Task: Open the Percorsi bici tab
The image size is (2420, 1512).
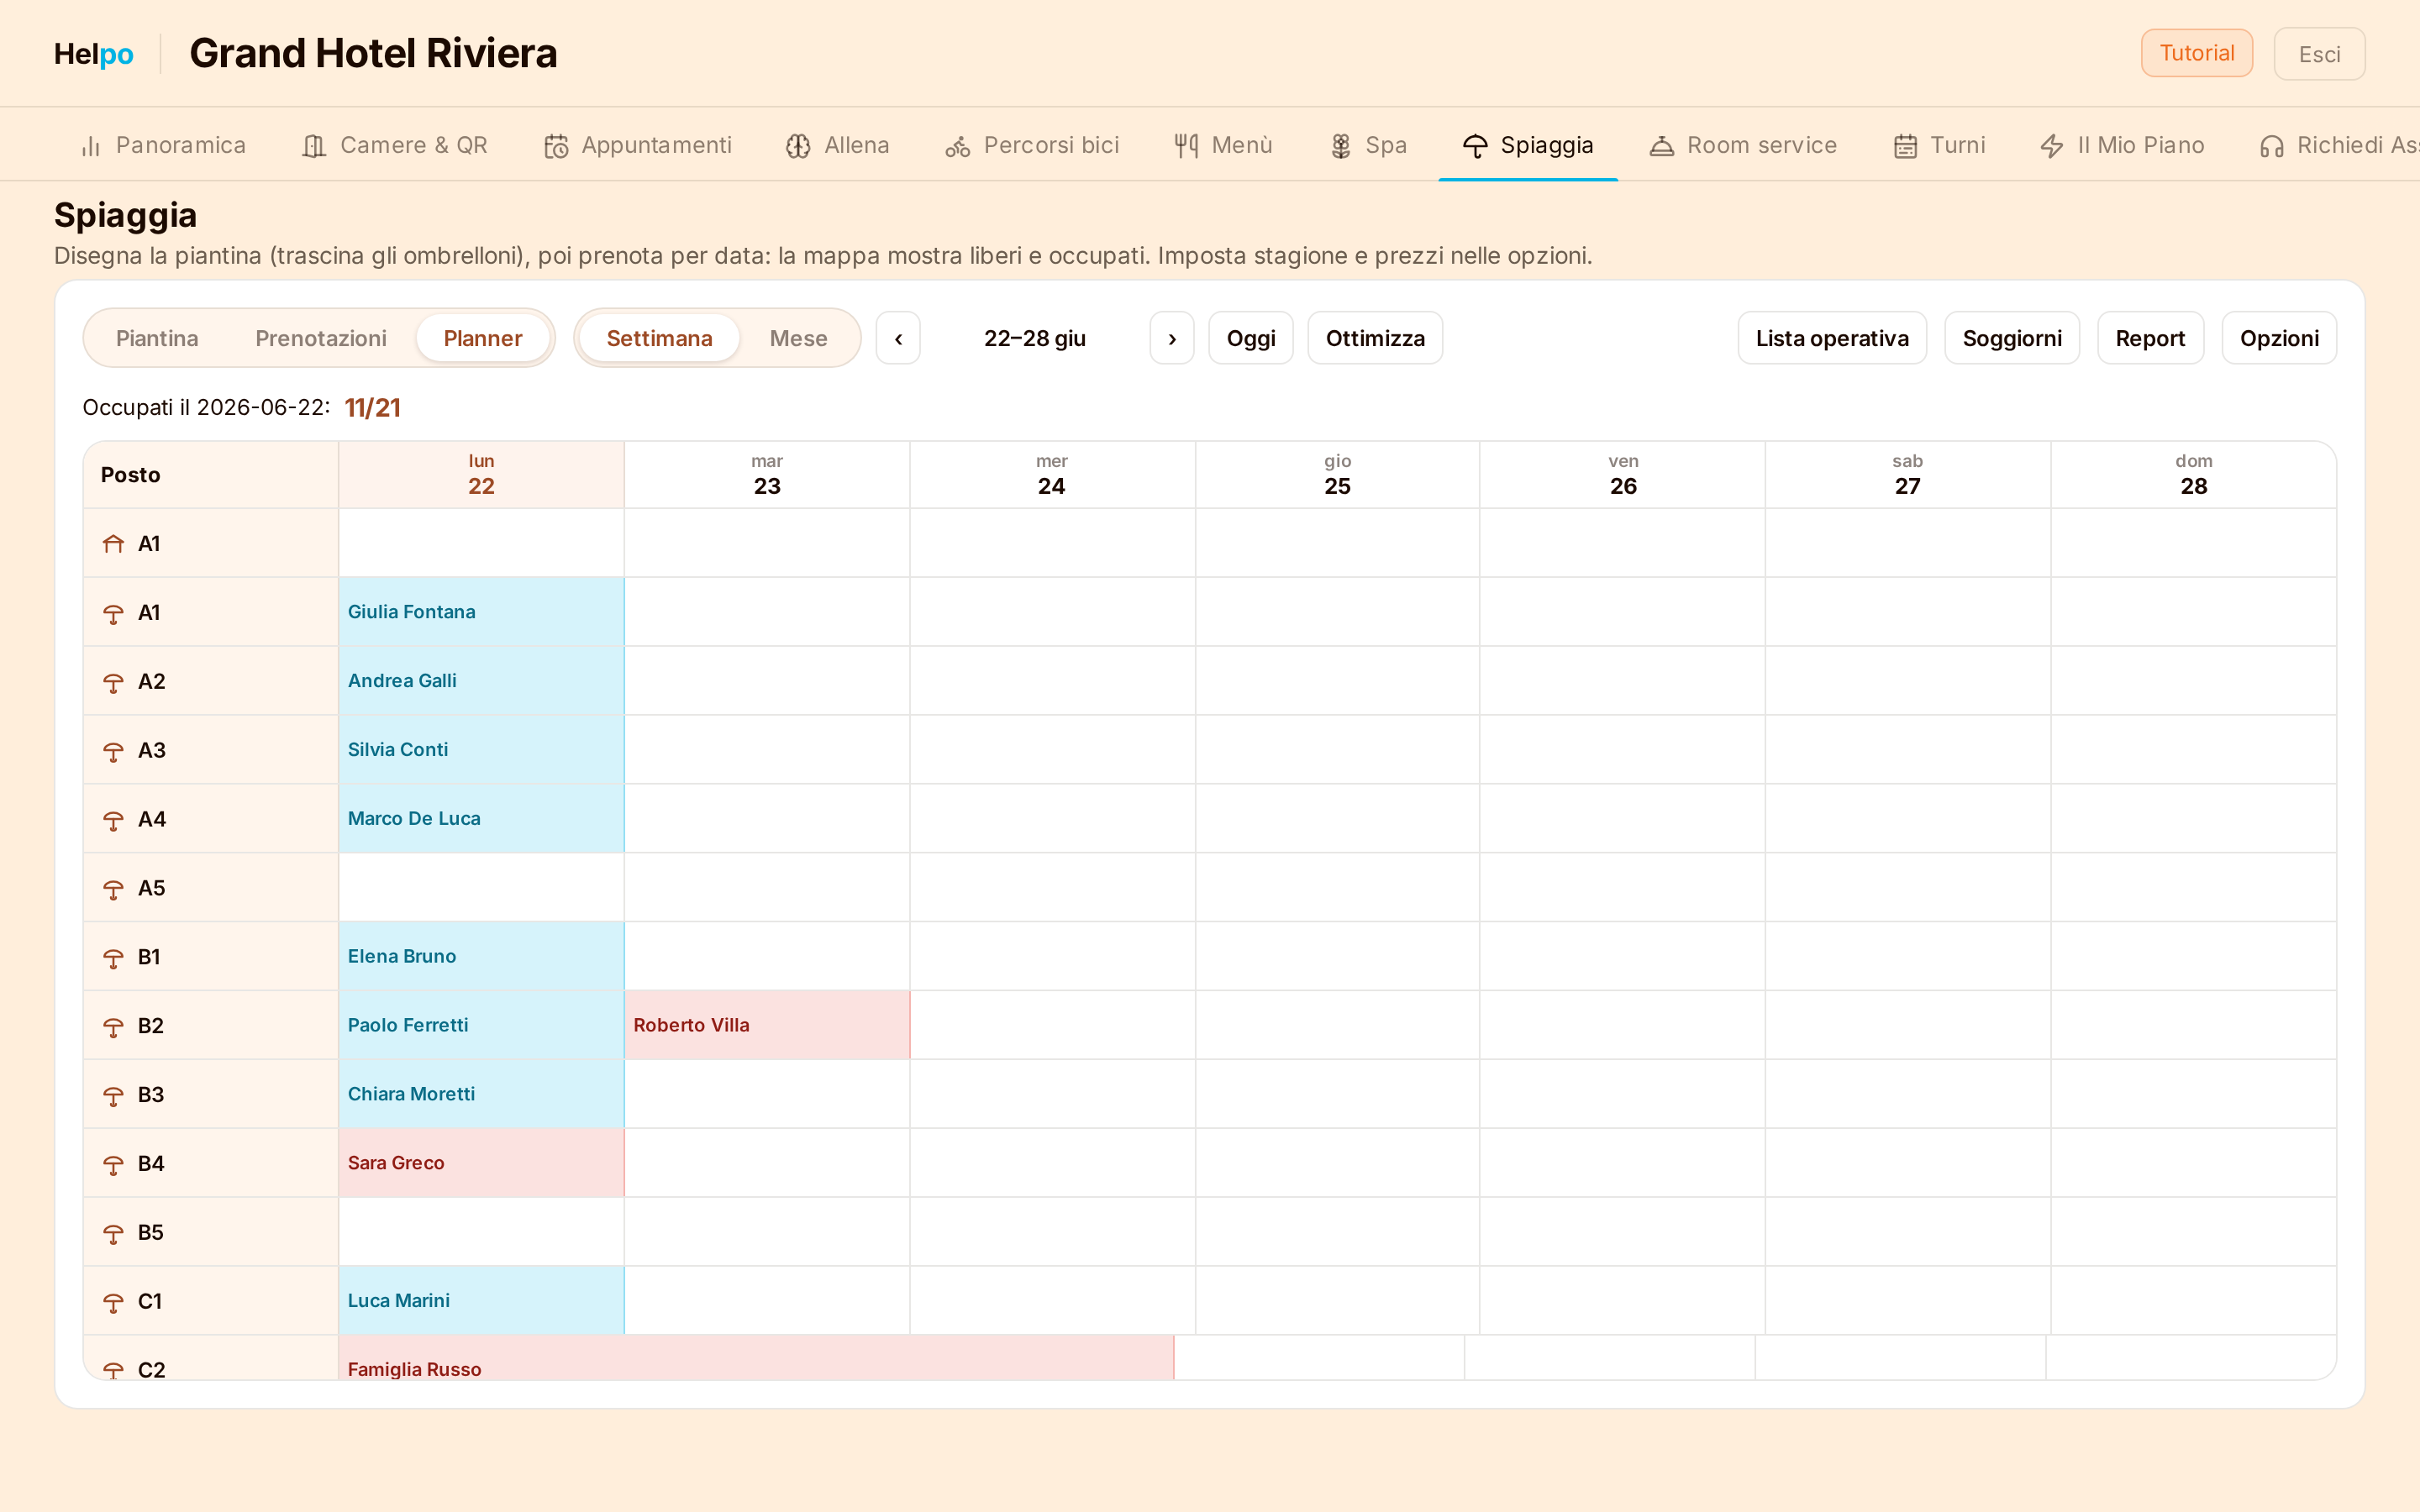Action: [1032, 146]
